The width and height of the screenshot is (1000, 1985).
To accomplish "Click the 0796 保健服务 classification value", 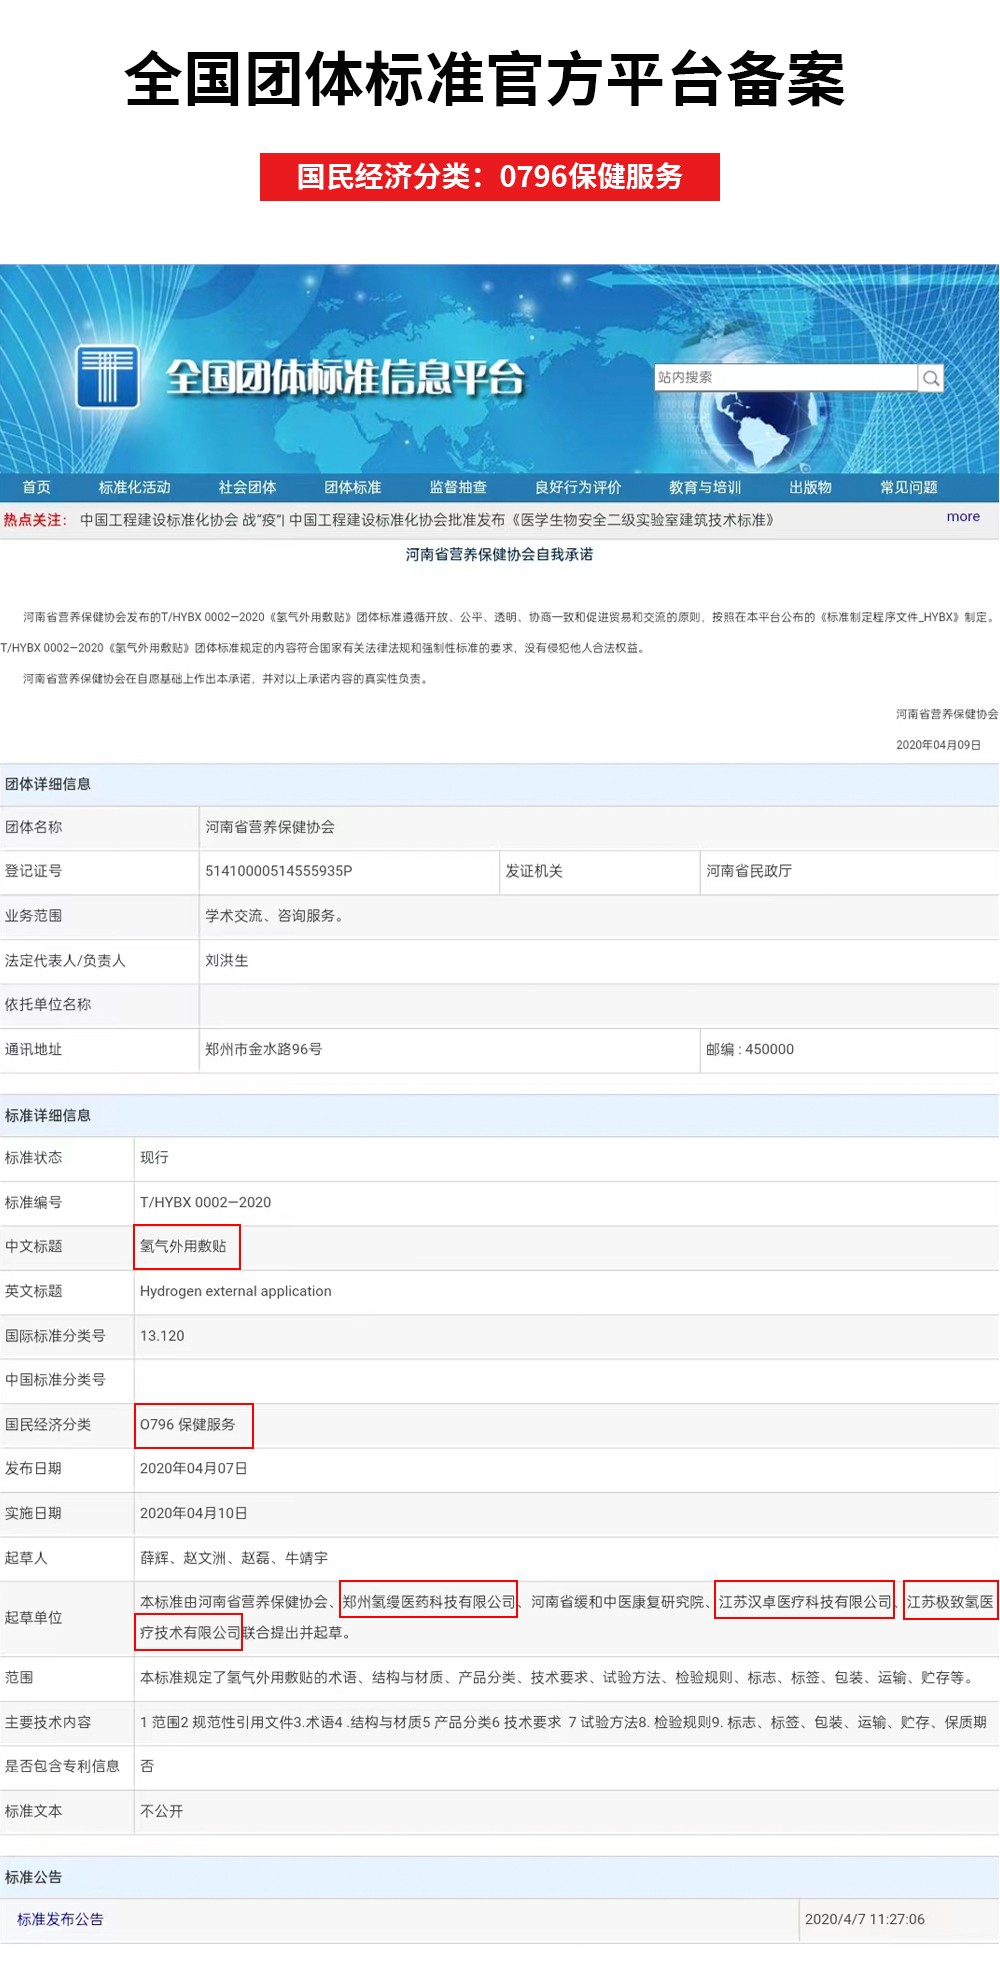I will (189, 1424).
